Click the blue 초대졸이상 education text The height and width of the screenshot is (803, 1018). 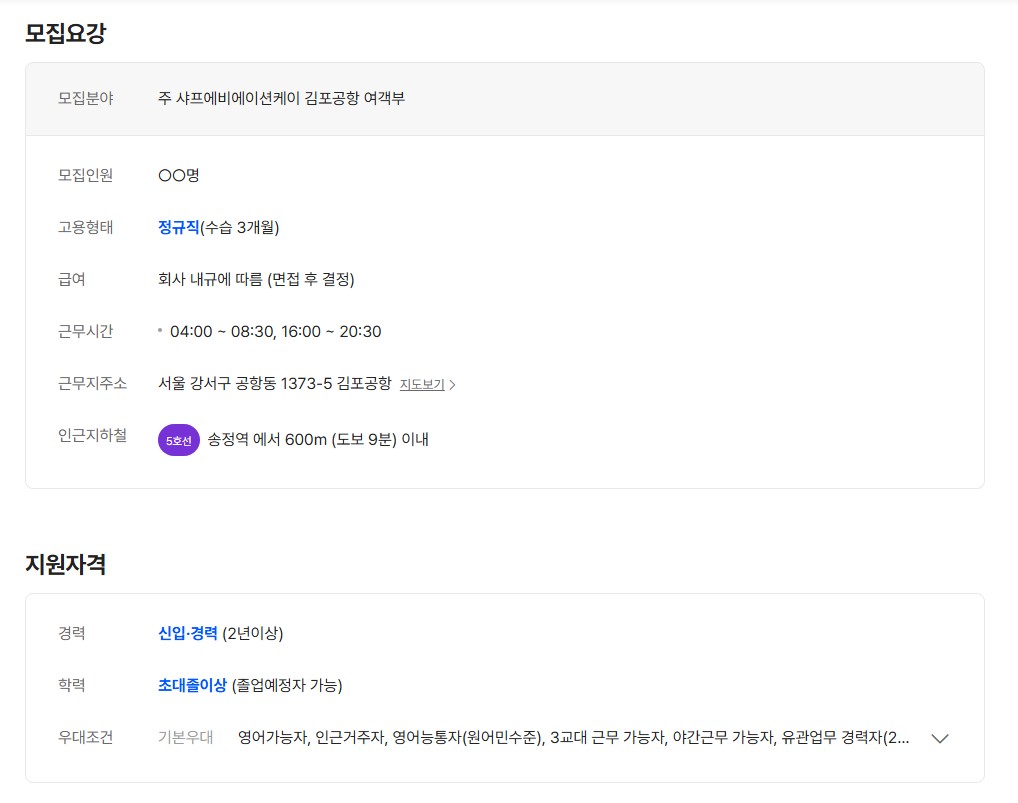(x=192, y=685)
